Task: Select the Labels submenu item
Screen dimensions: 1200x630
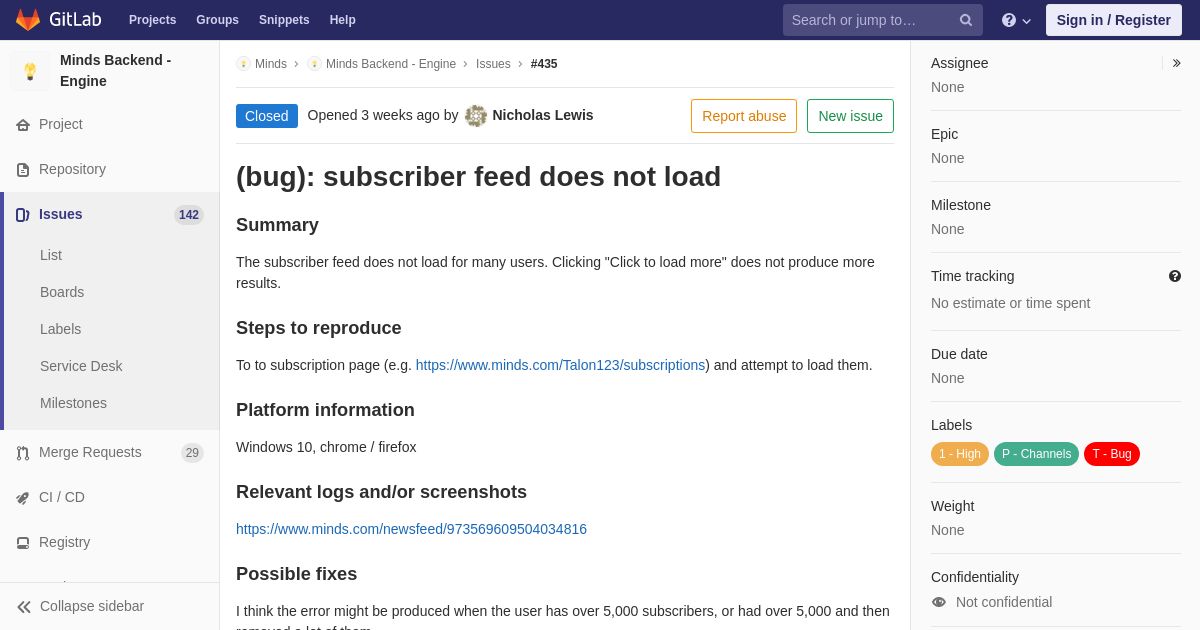Action: coord(60,329)
